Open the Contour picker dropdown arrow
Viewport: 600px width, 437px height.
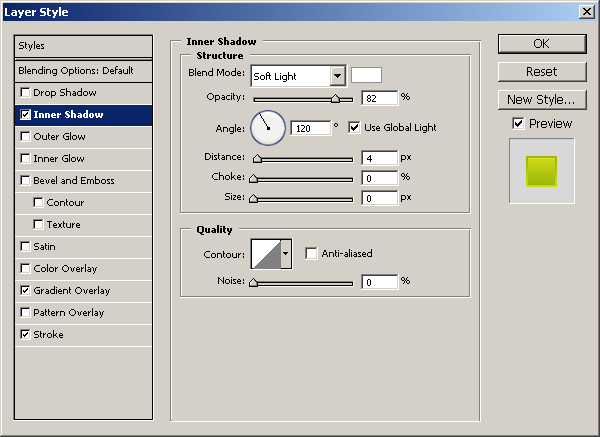pos(286,254)
